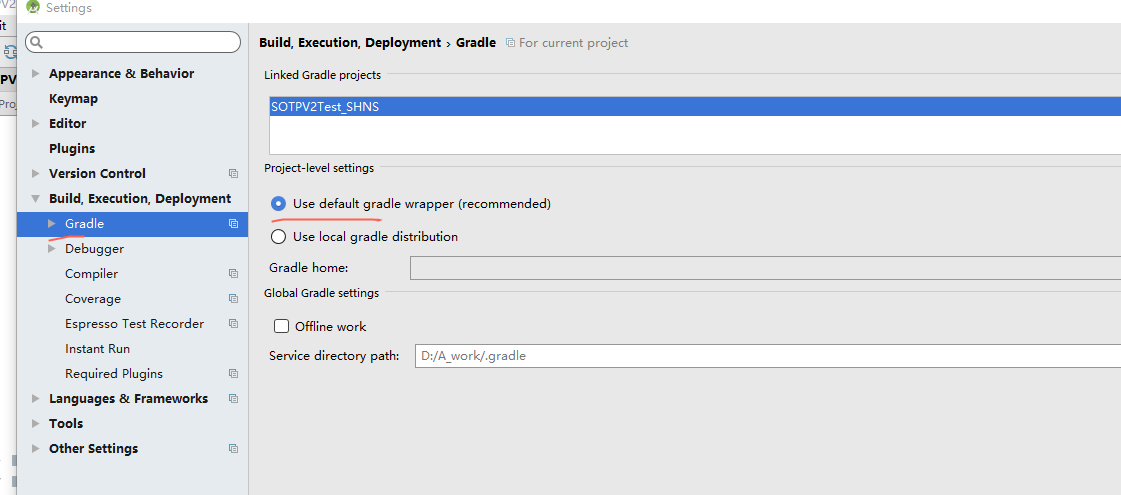Image resolution: width=1121 pixels, height=495 pixels.
Task: Click the icon beside Languages & Frameworks
Action: 233,398
